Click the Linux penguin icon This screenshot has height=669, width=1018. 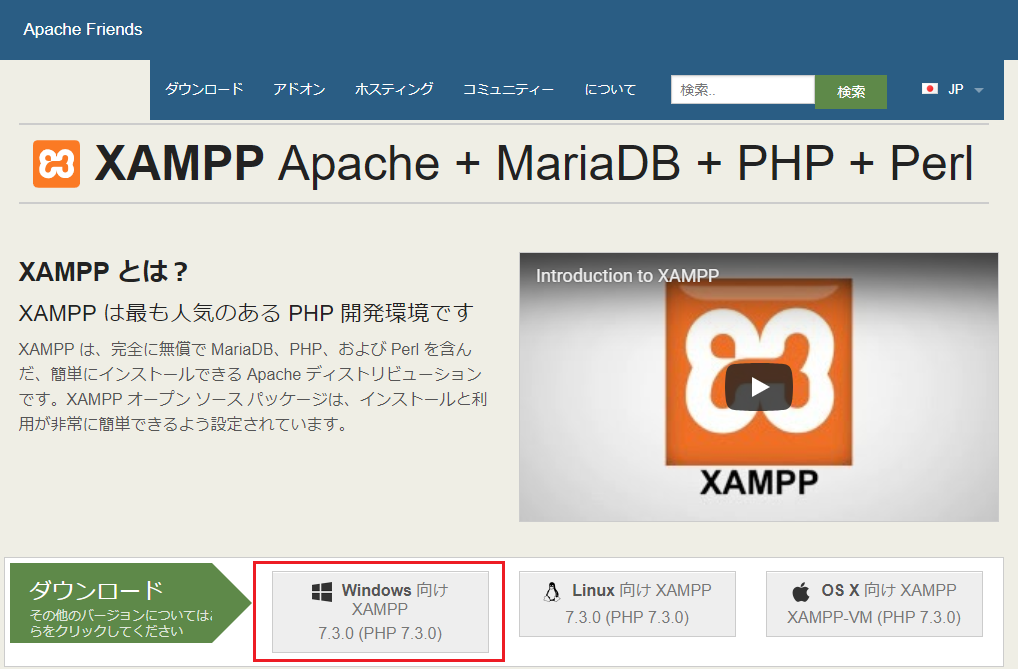coord(552,591)
